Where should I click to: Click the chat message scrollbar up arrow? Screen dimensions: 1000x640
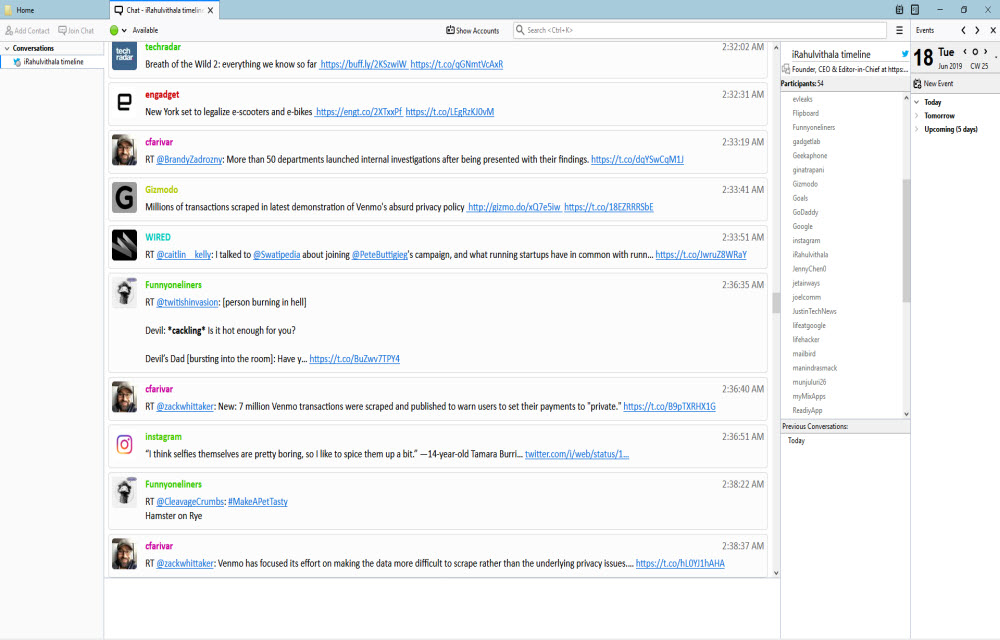pyautogui.click(x=776, y=48)
